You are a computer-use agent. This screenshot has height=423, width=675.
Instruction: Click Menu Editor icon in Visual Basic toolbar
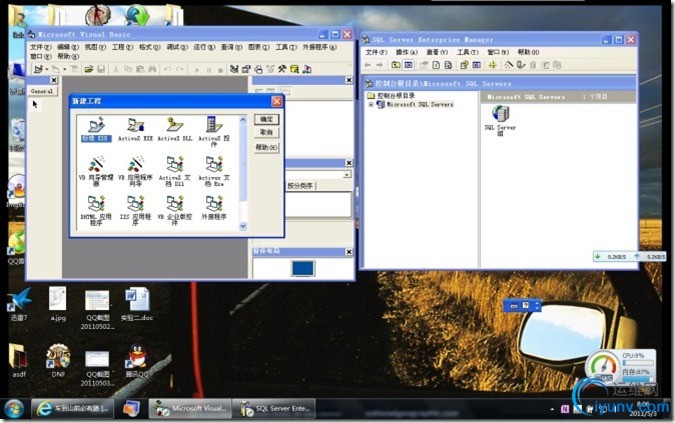click(74, 69)
